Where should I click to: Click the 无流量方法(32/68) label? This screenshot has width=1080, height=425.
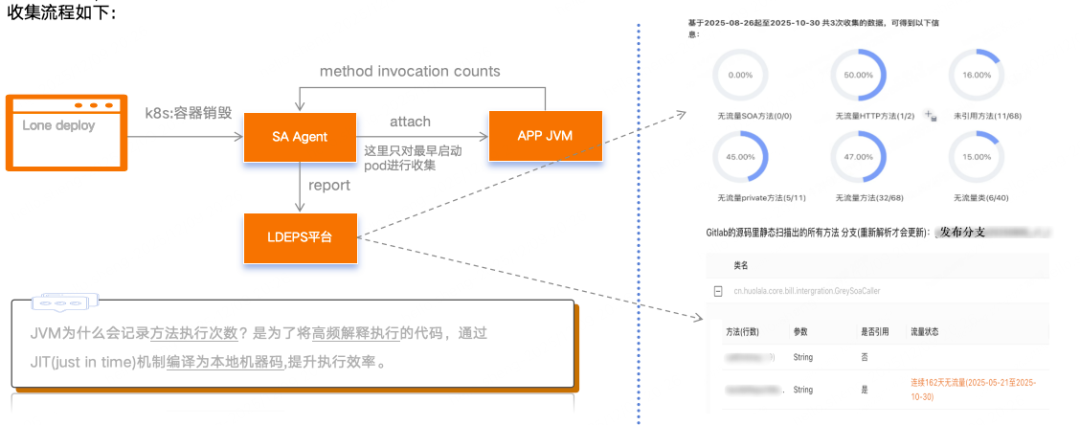pos(869,198)
